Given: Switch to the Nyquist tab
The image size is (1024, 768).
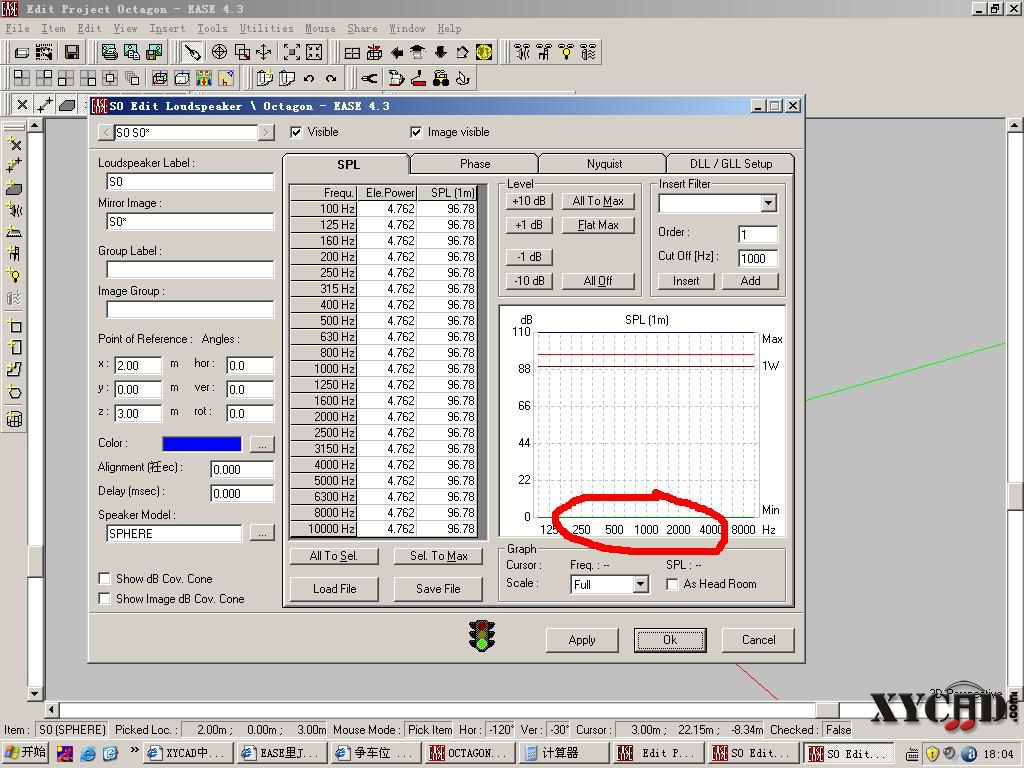Looking at the screenshot, I should (x=604, y=164).
